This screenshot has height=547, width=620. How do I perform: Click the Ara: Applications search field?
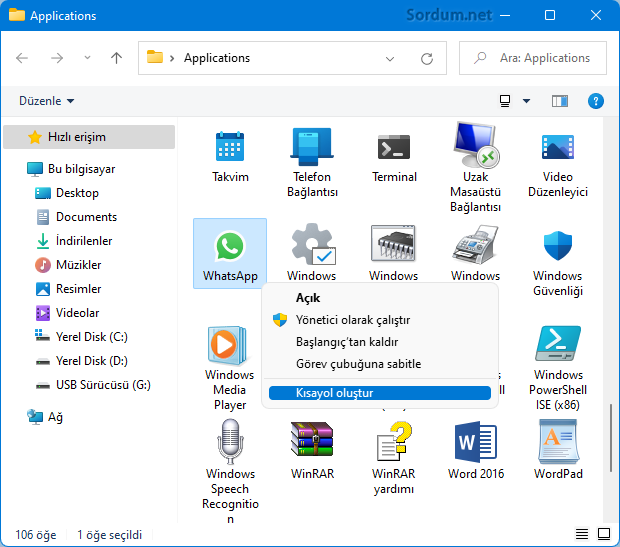pos(533,58)
